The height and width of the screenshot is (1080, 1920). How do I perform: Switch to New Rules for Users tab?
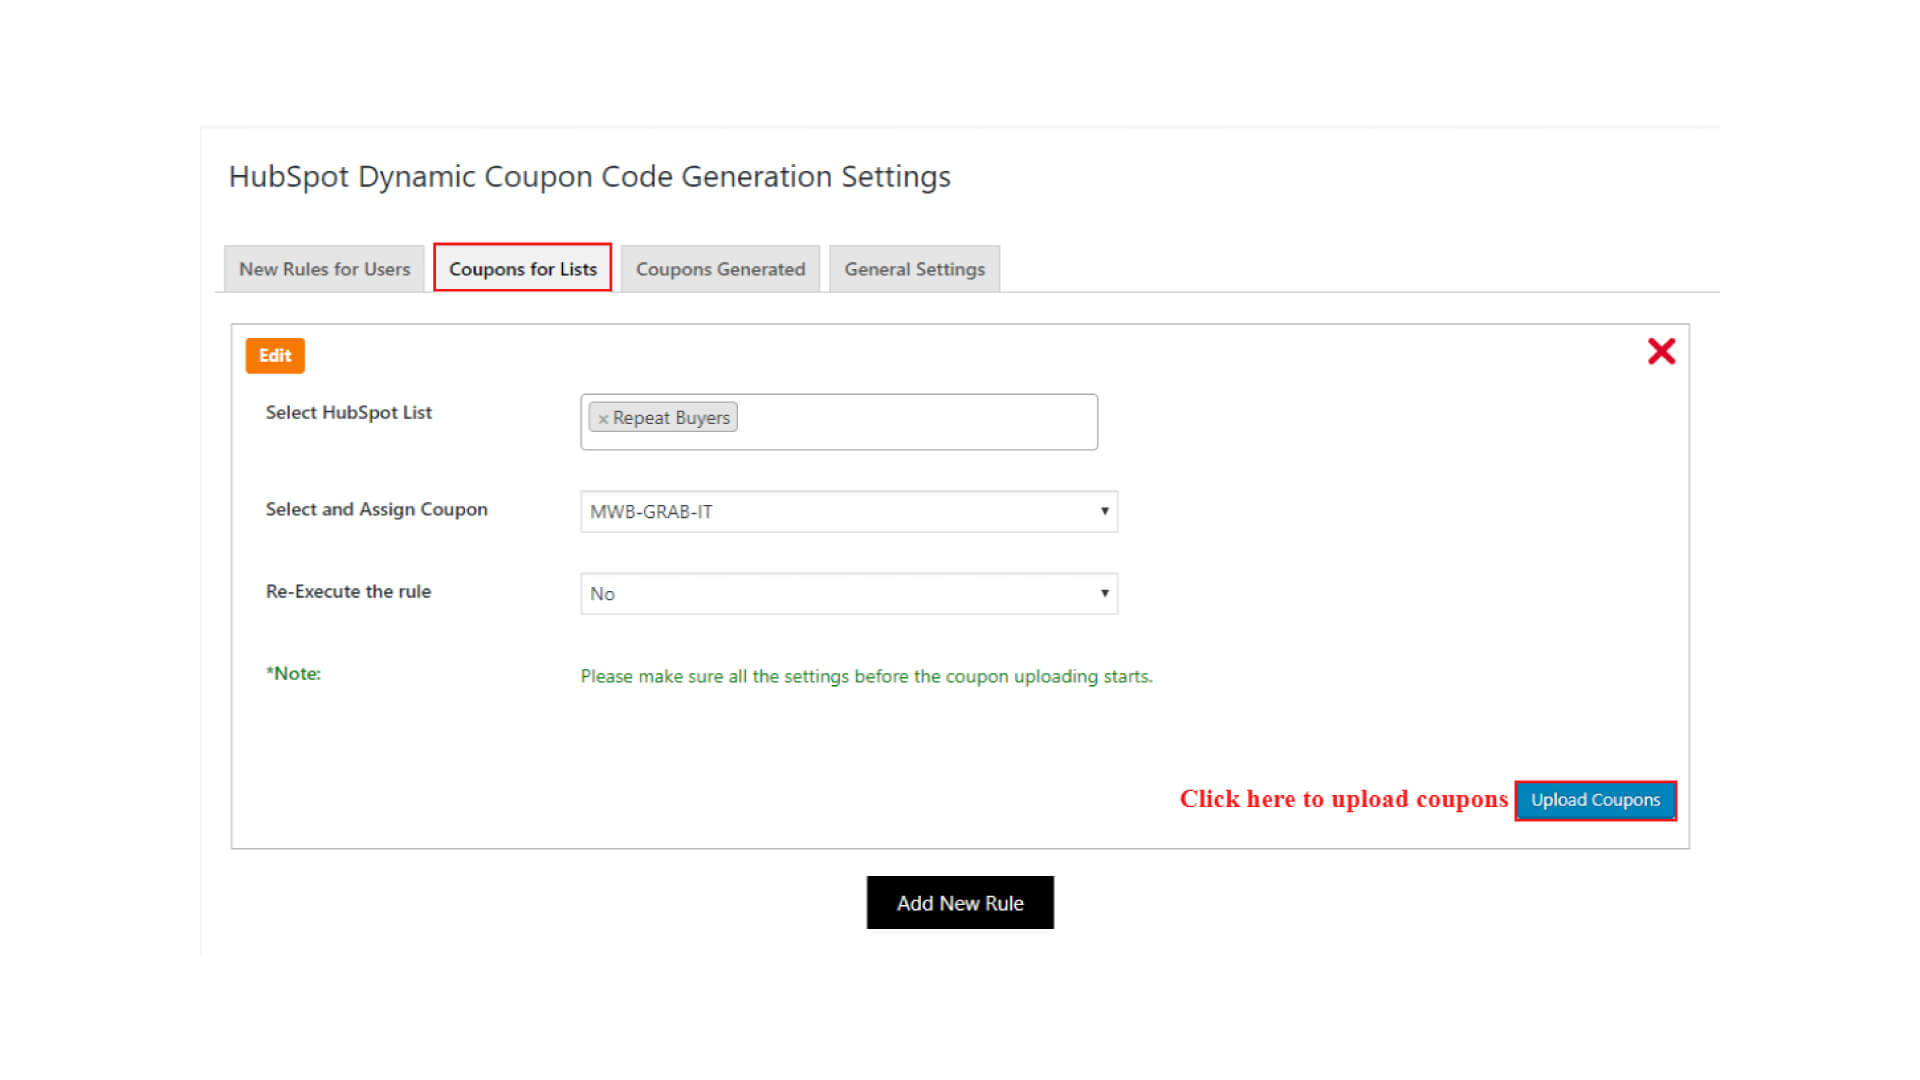pos(324,269)
